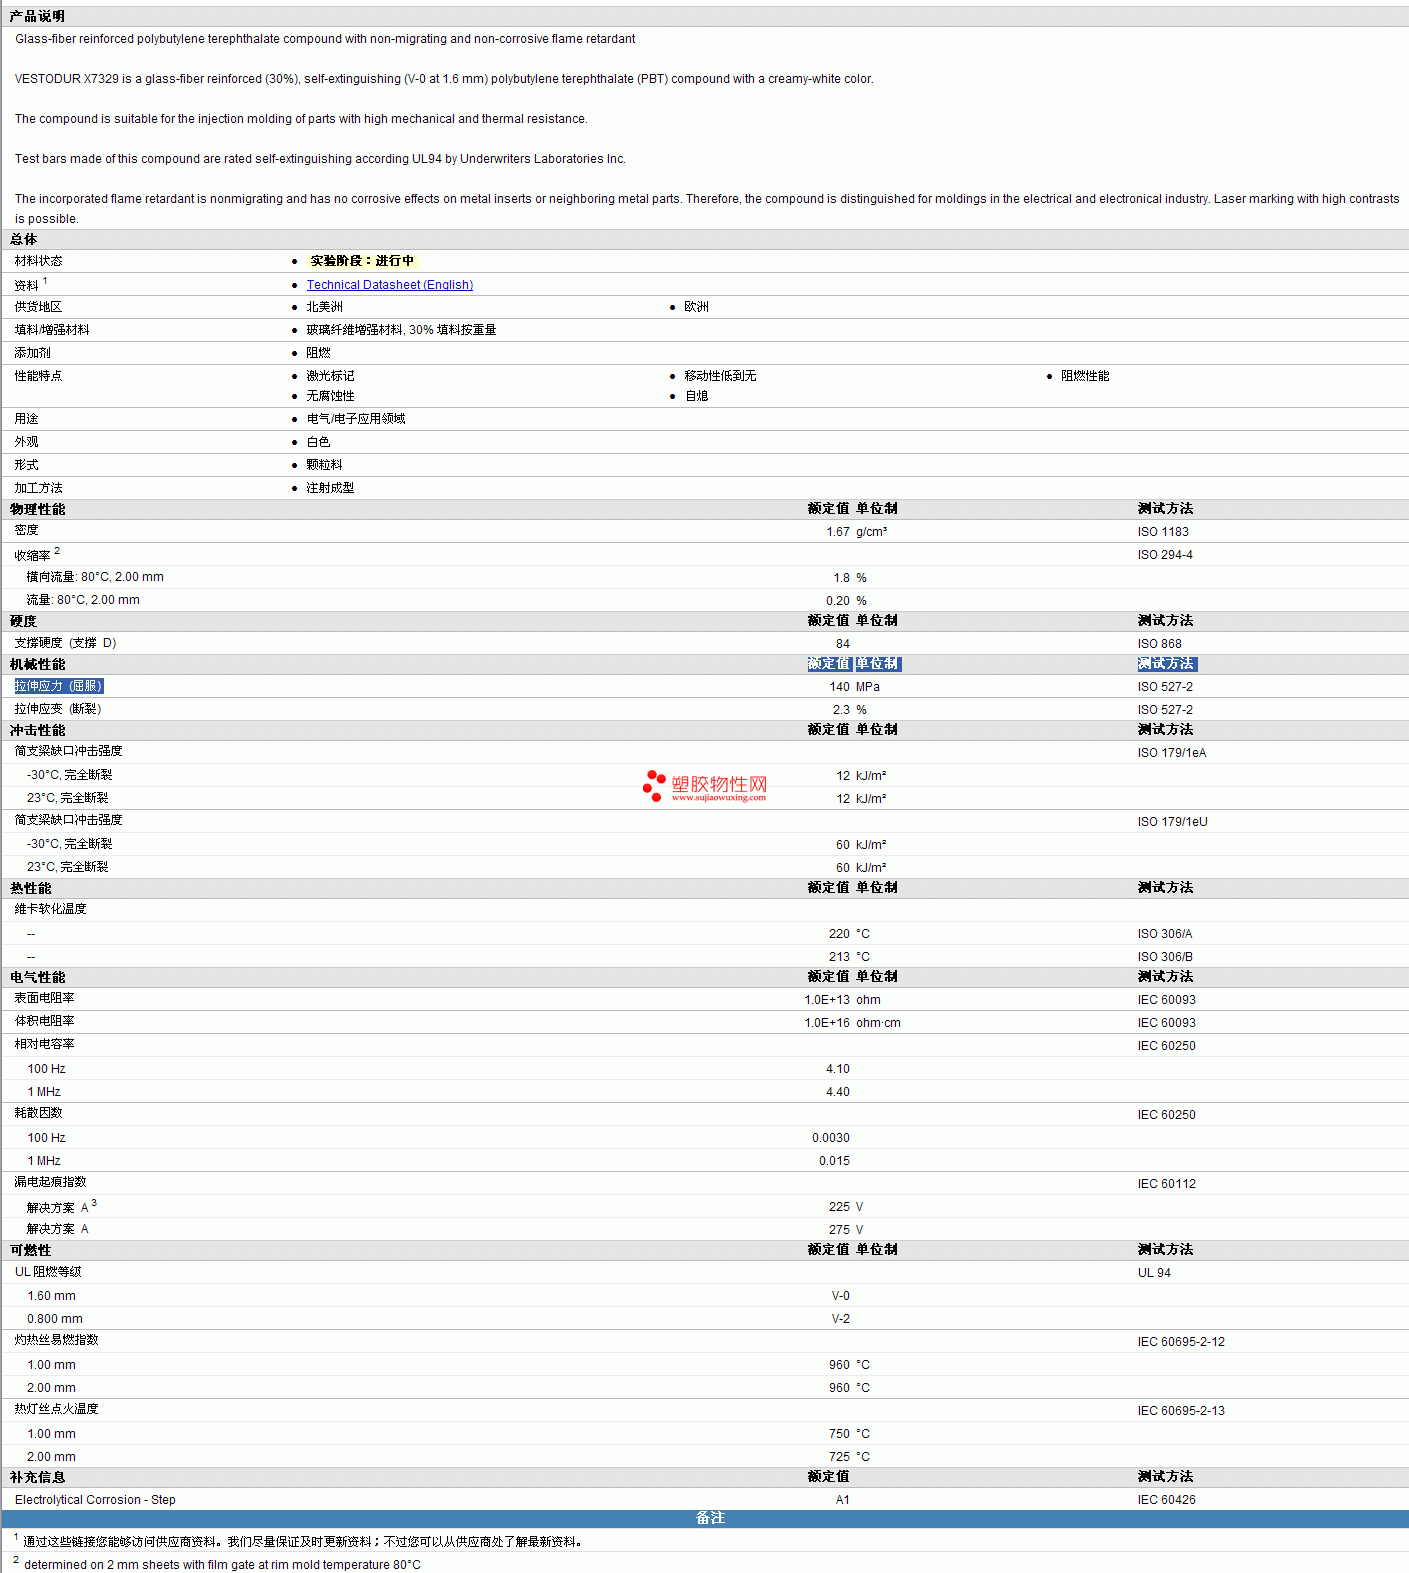Image resolution: width=1409 pixels, height=1573 pixels.
Task: Select the highlighted 拉伸应力 (屈服) row label
Action: coord(59,686)
